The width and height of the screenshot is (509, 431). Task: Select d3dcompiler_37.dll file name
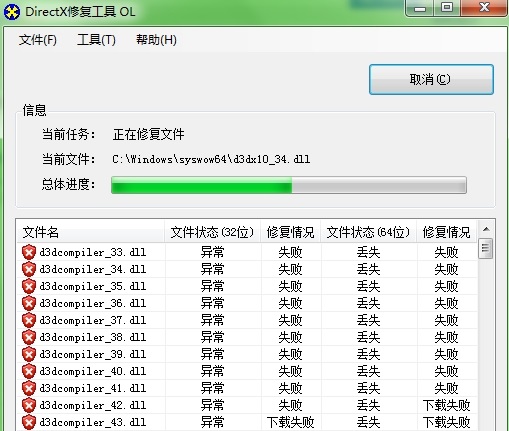93,320
